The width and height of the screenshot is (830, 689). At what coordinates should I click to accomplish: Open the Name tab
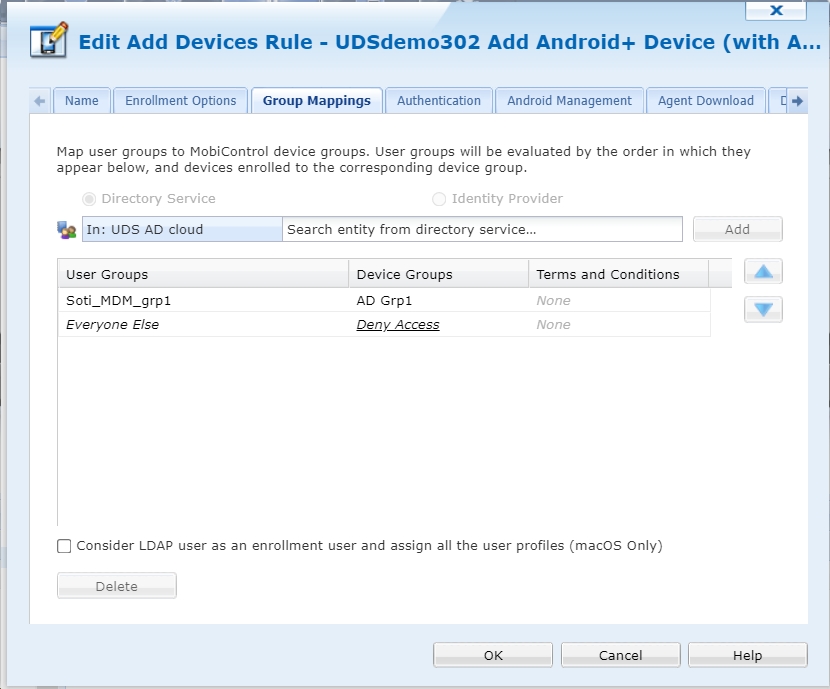[x=82, y=101]
